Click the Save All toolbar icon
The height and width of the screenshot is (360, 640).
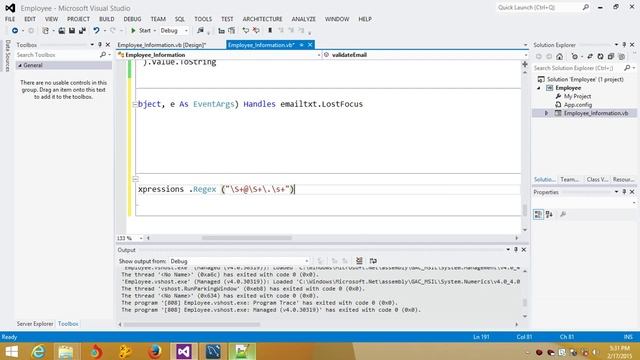82,31
